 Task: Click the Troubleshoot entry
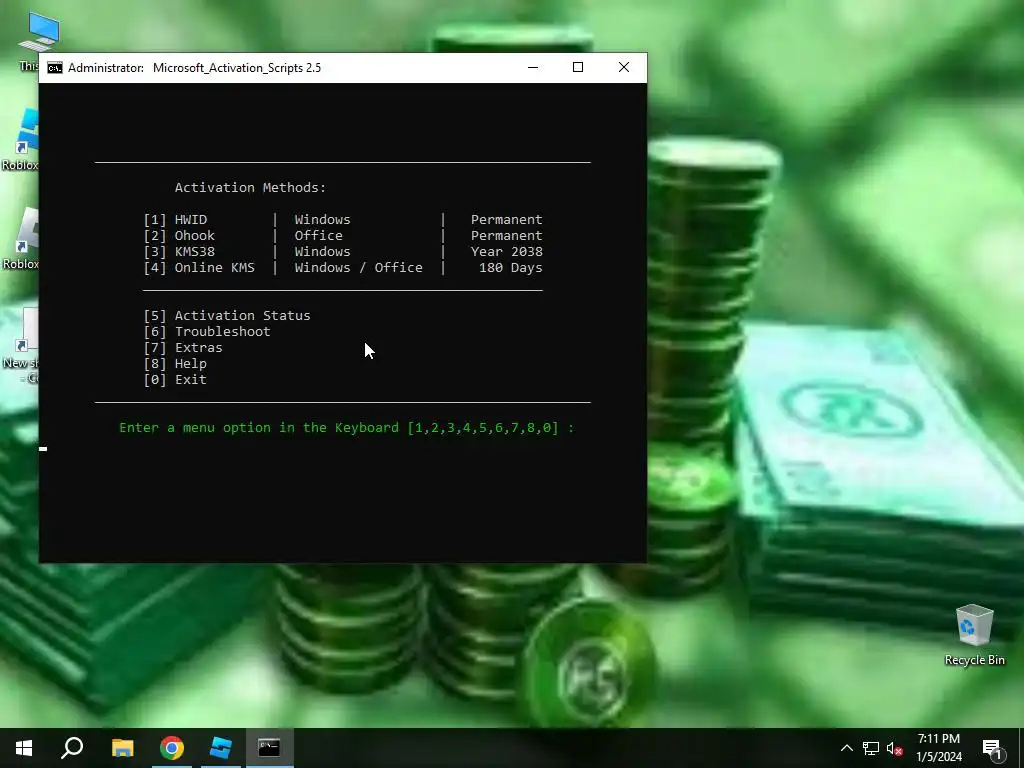(206, 332)
